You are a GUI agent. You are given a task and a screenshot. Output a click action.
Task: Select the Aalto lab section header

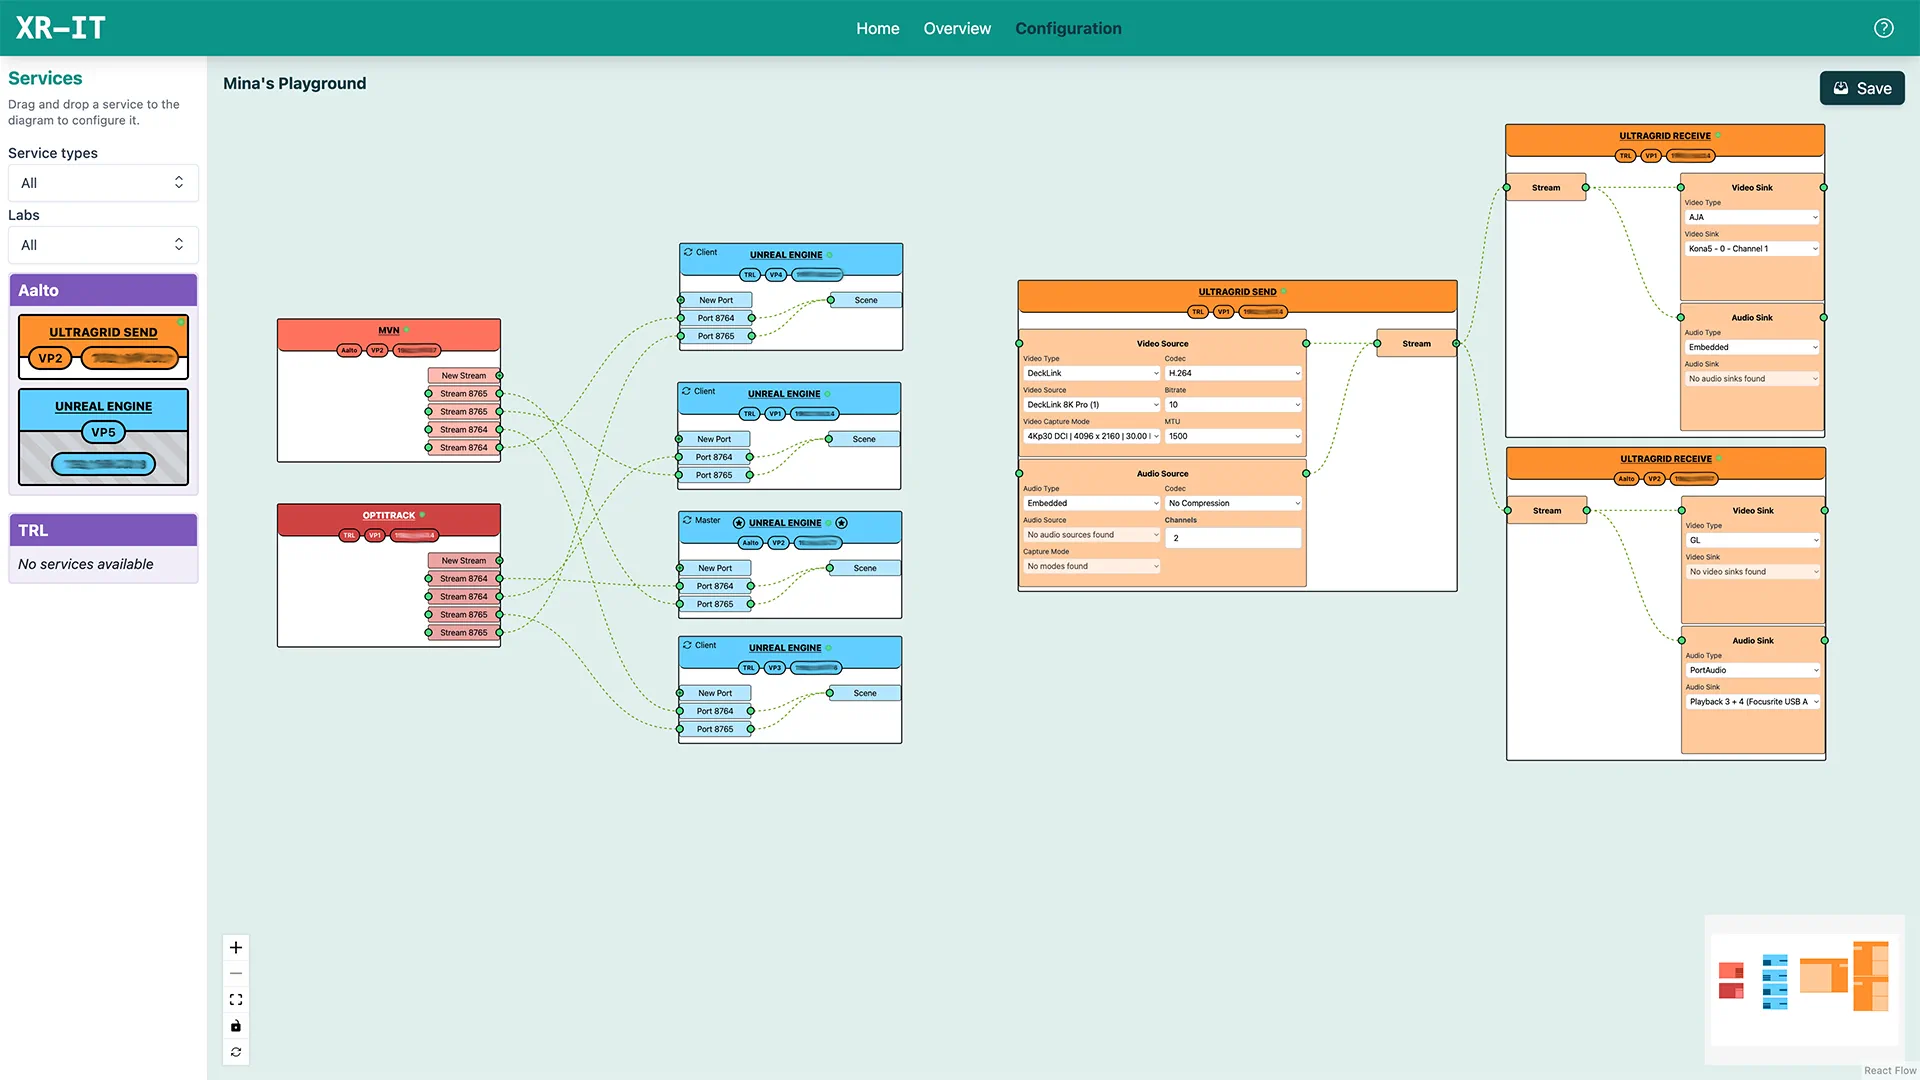103,290
